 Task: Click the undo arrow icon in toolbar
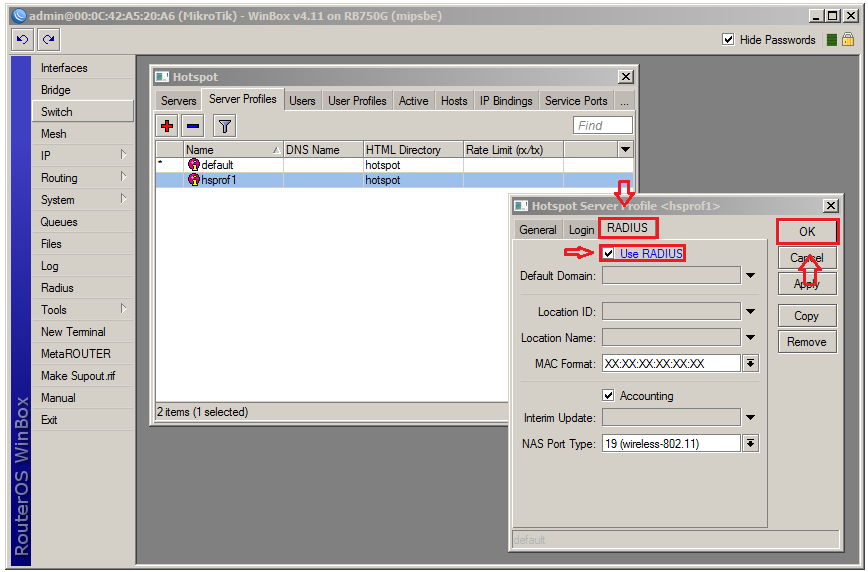coord(22,40)
